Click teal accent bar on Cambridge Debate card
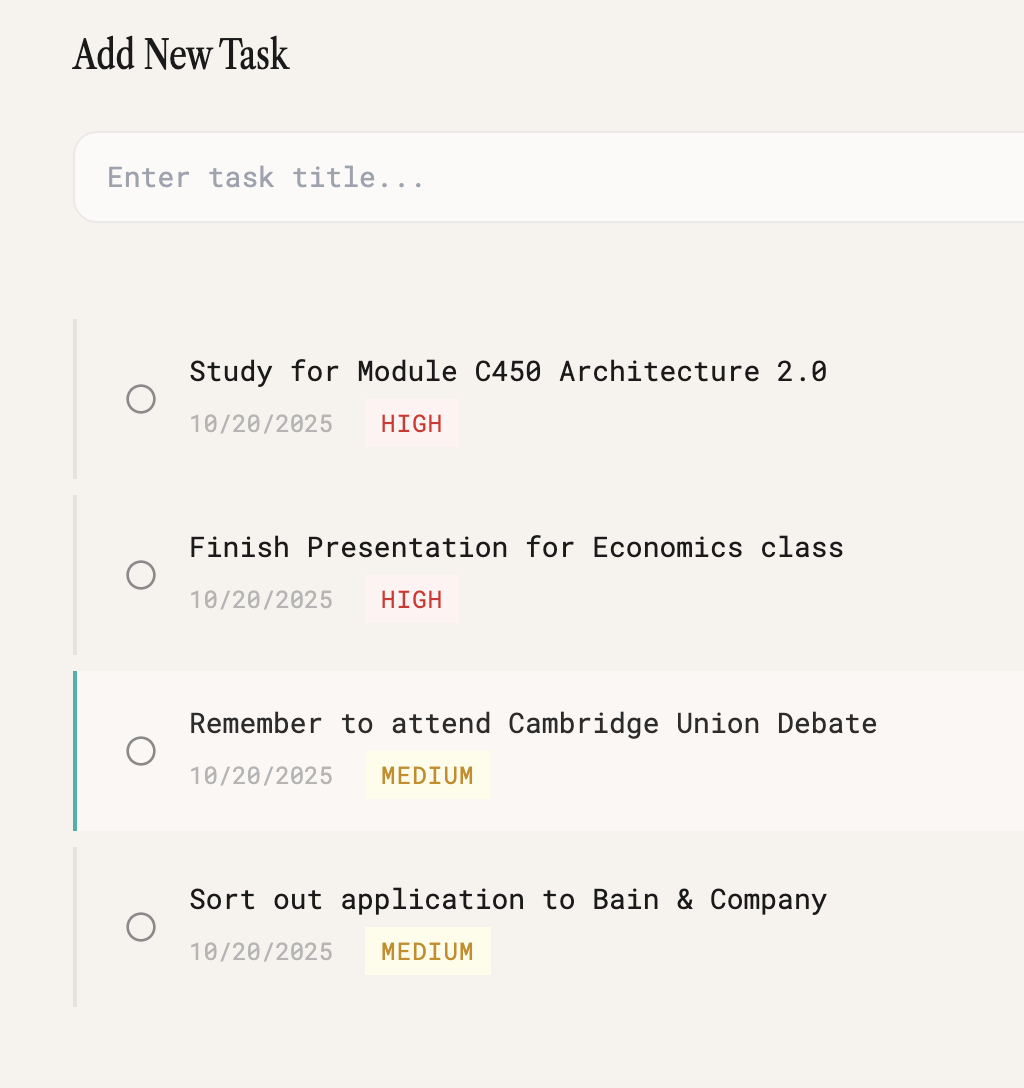 pos(75,751)
